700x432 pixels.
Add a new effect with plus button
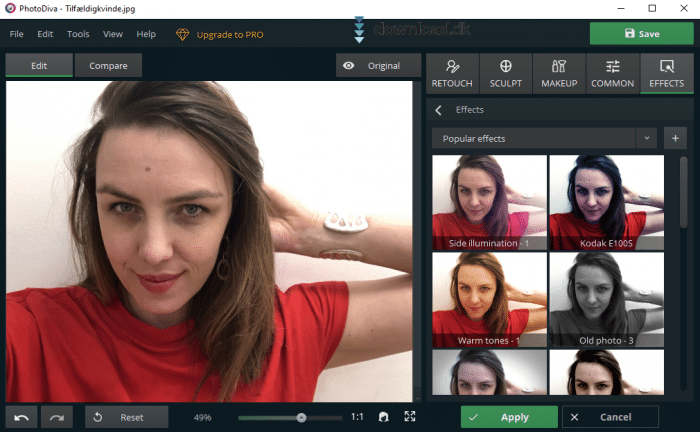pyautogui.click(x=676, y=138)
